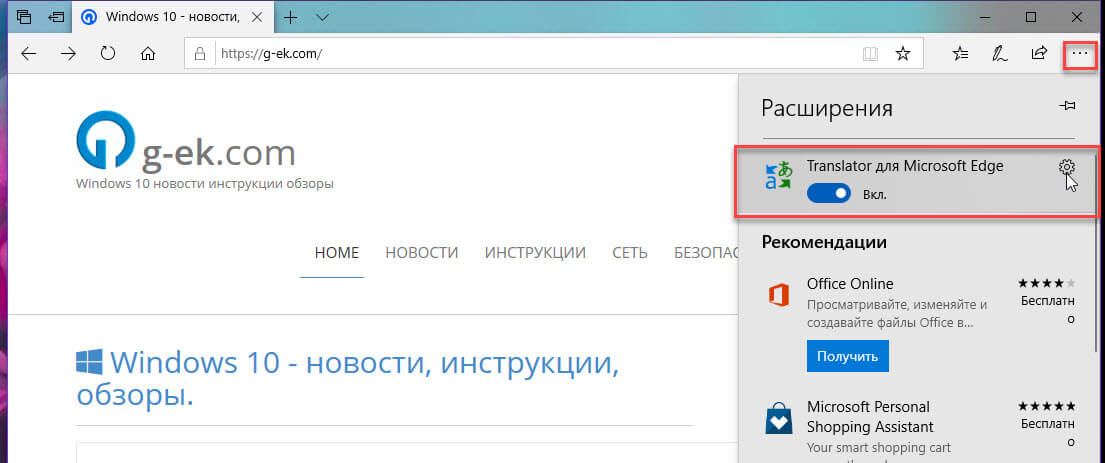Go forward with the forward arrow

[x=68, y=54]
